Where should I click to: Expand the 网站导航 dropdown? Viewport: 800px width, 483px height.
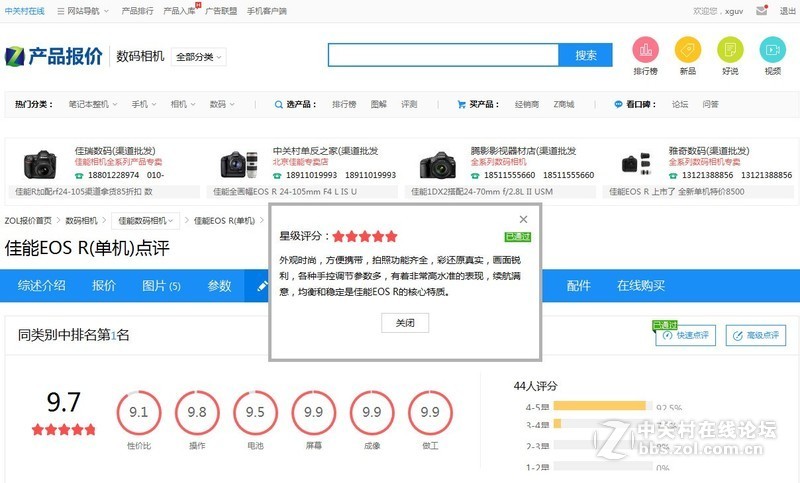tap(83, 11)
